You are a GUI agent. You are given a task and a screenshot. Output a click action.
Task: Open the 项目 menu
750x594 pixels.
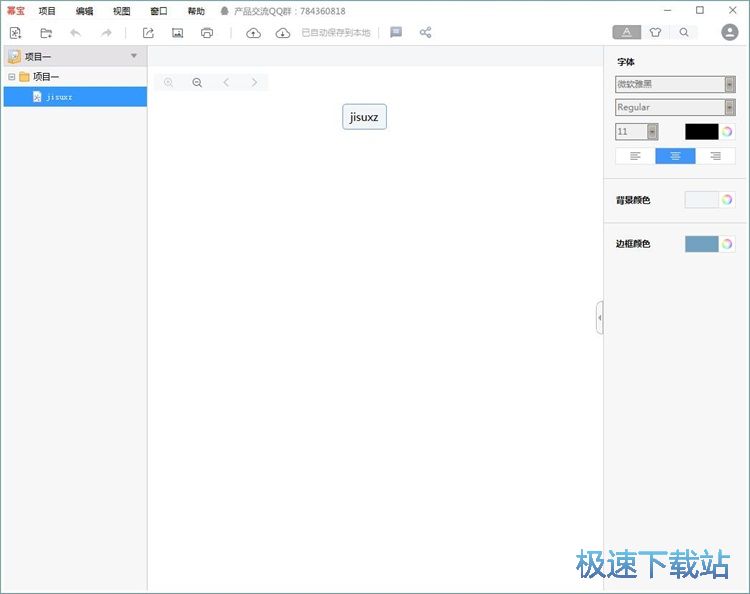pos(47,11)
